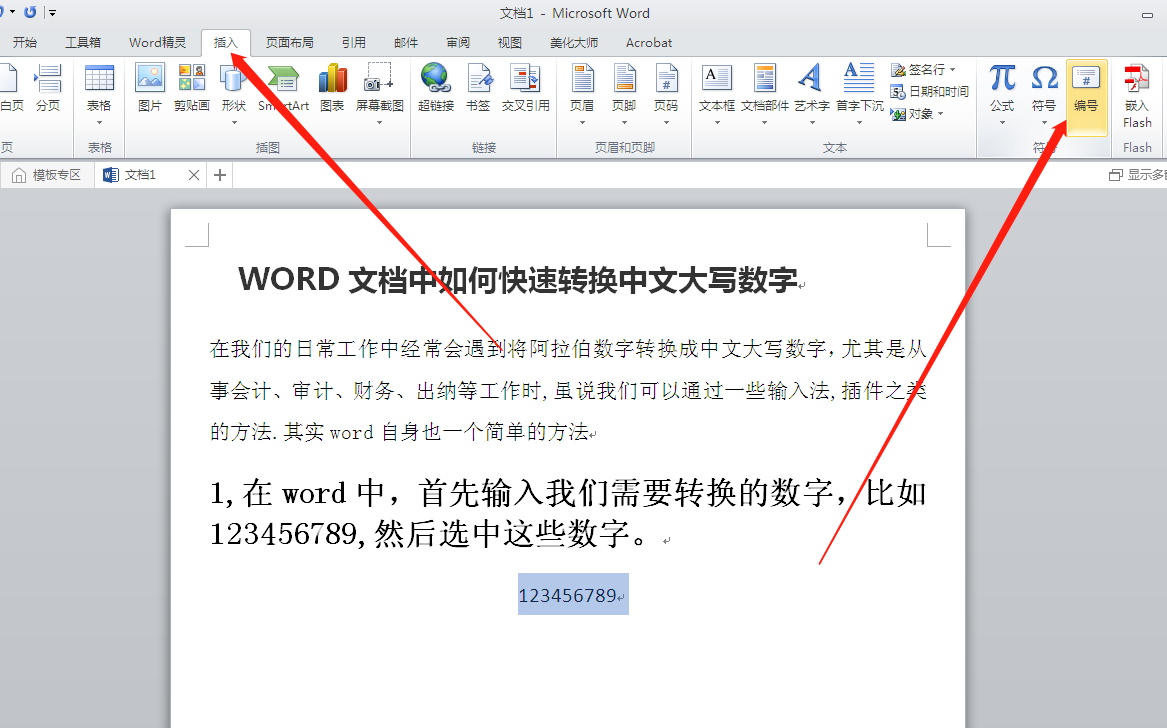The width and height of the screenshot is (1167, 728).
Task: Open the 符号 symbol menu
Action: click(1044, 94)
